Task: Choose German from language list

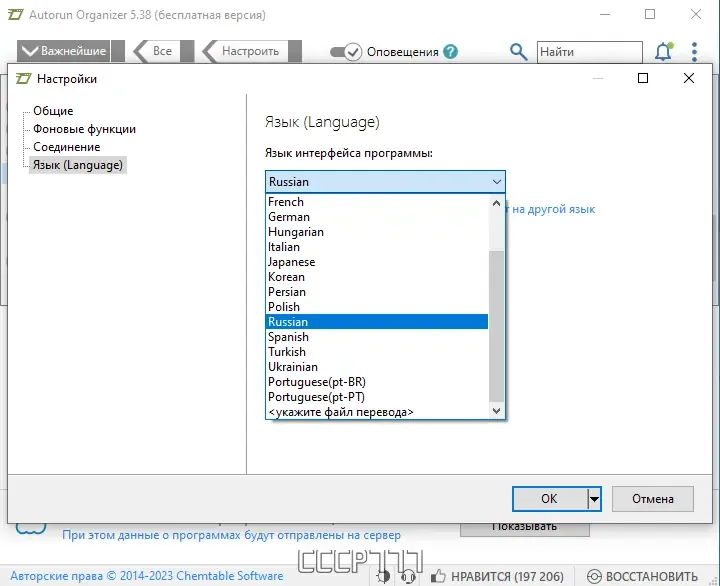Action: [377, 217]
